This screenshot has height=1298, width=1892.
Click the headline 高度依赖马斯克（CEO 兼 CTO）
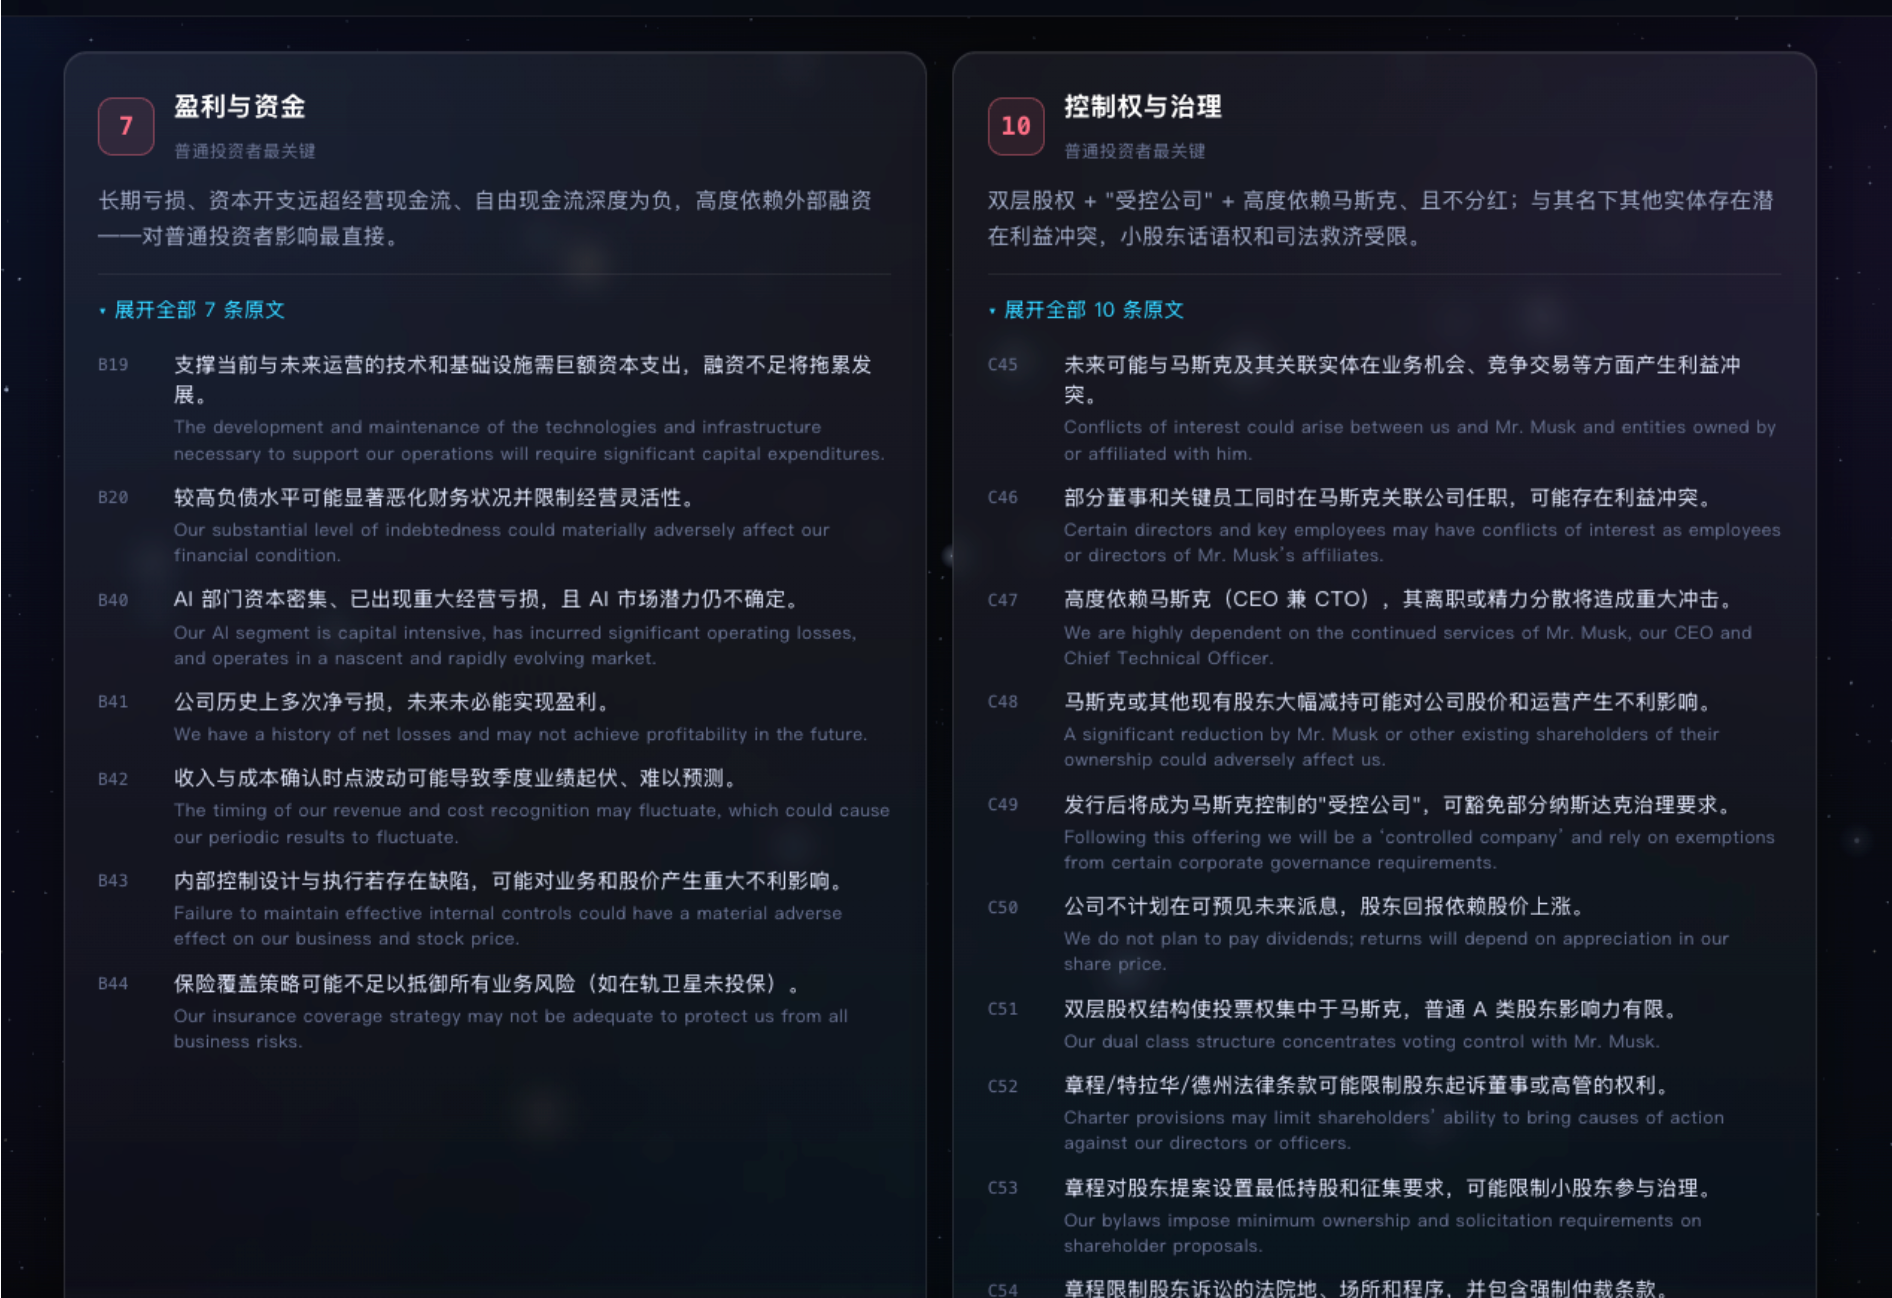click(1402, 600)
